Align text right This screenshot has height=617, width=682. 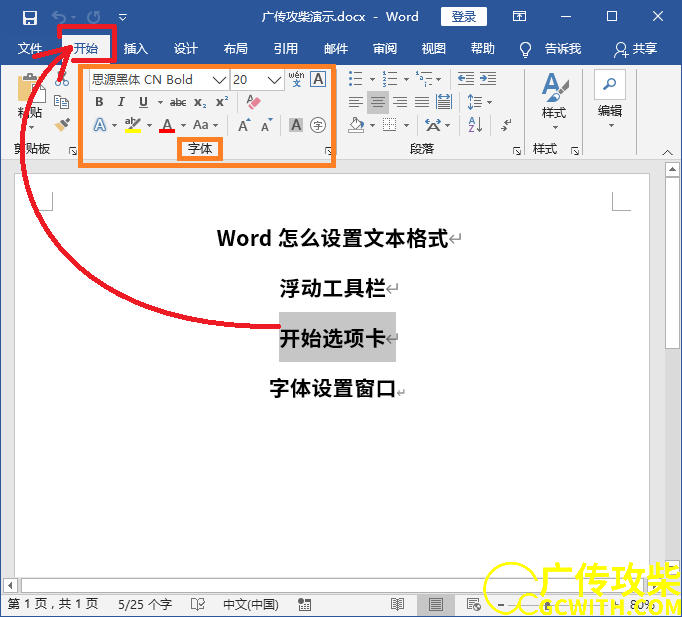(x=400, y=102)
